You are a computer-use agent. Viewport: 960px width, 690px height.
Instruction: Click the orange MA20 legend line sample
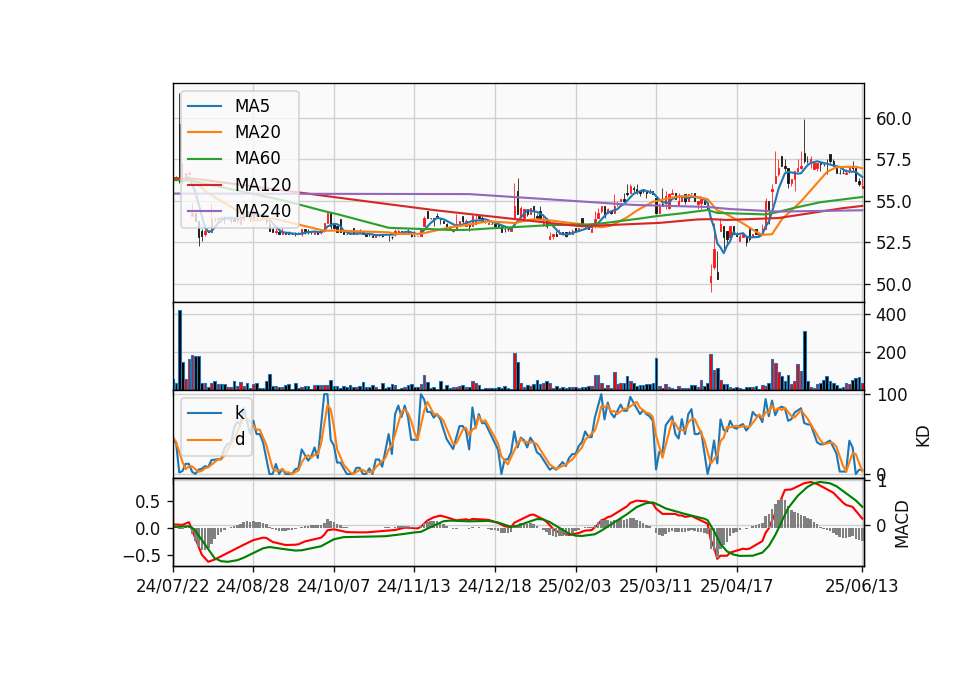(x=204, y=133)
